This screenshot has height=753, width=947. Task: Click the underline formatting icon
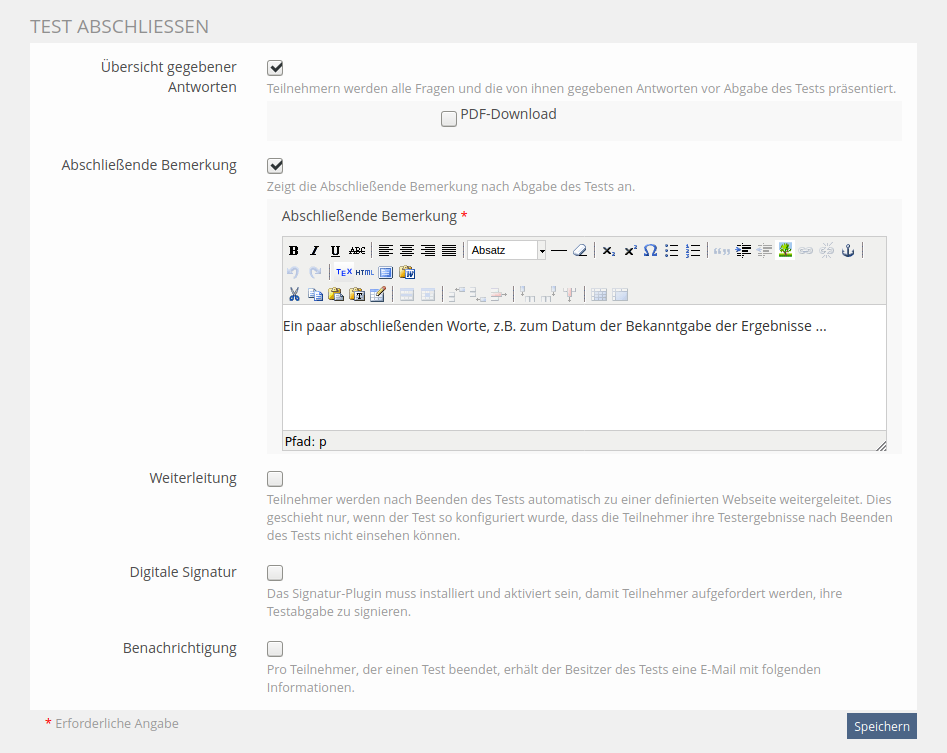(335, 251)
